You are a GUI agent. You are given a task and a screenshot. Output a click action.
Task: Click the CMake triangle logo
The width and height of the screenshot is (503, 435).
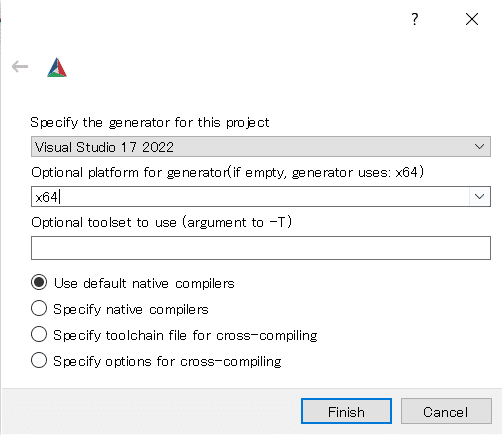coord(57,67)
